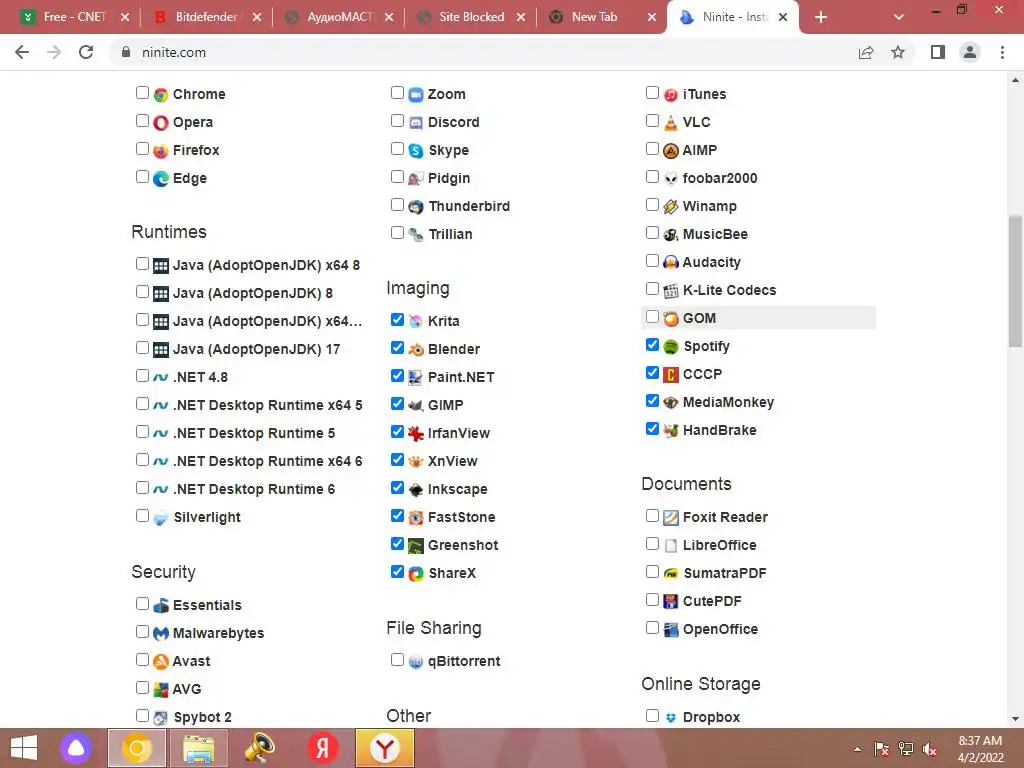Click the Java (AdoptOpenJDK) 17 label

pos(256,349)
